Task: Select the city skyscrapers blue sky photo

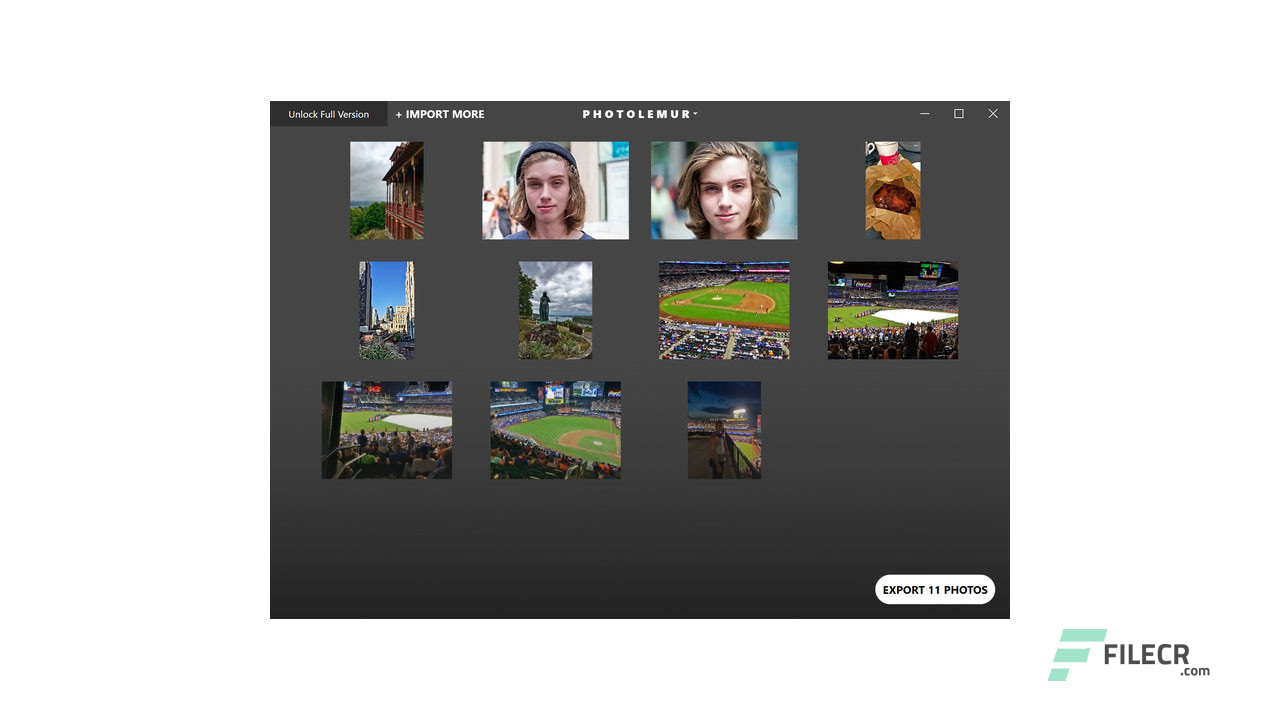Action: [x=387, y=310]
